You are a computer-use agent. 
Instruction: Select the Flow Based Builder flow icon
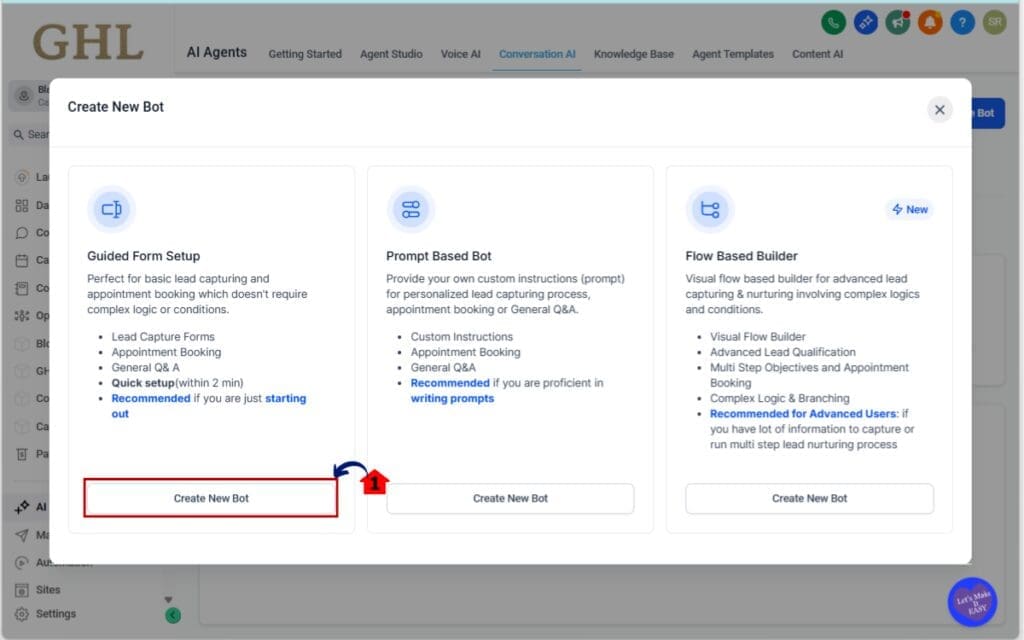click(x=711, y=209)
